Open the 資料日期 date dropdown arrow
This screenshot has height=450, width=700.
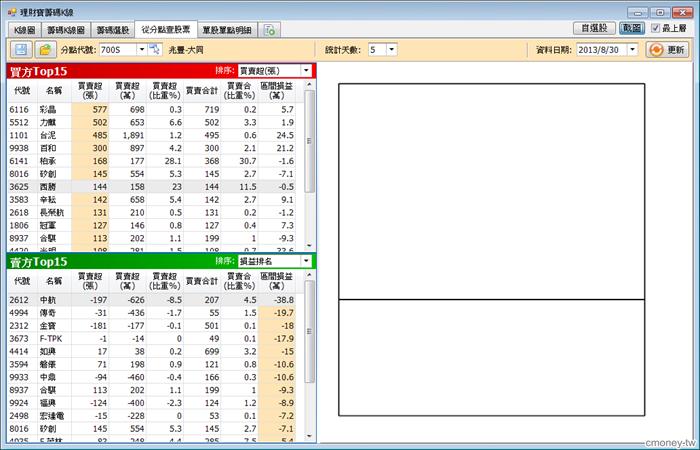633,49
